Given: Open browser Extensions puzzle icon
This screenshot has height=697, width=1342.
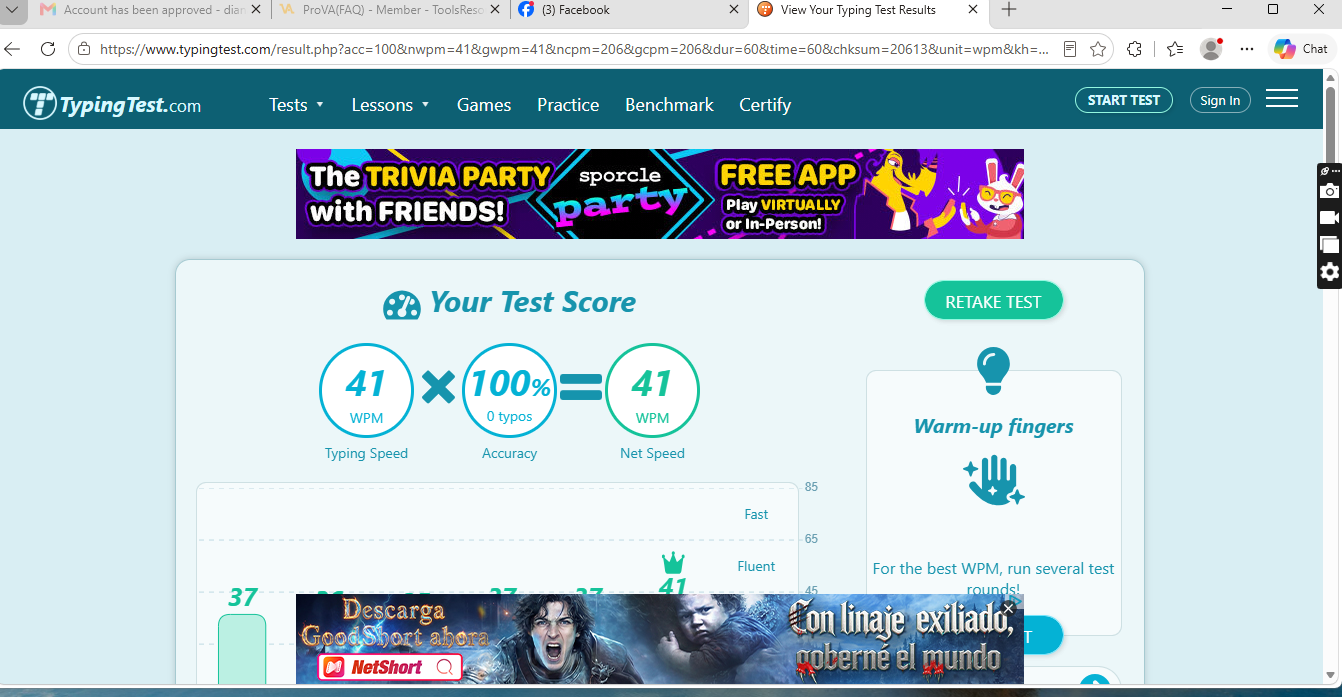Looking at the screenshot, I should (1134, 48).
